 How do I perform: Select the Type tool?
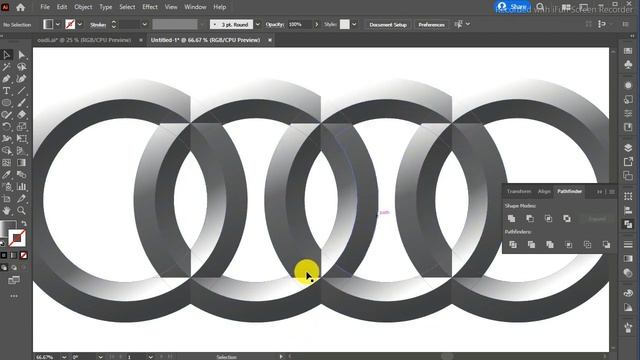click(7, 91)
